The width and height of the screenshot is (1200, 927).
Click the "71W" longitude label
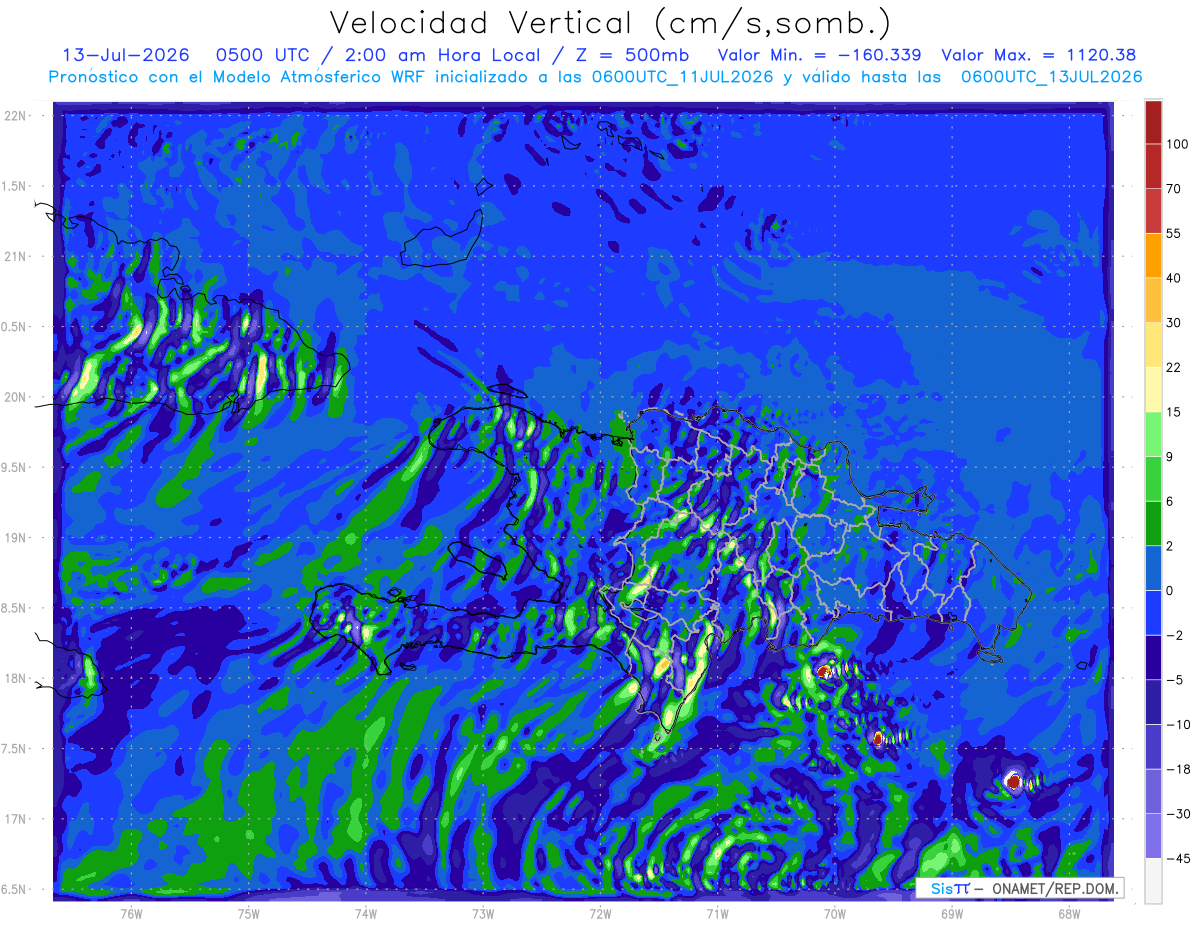[x=717, y=914]
